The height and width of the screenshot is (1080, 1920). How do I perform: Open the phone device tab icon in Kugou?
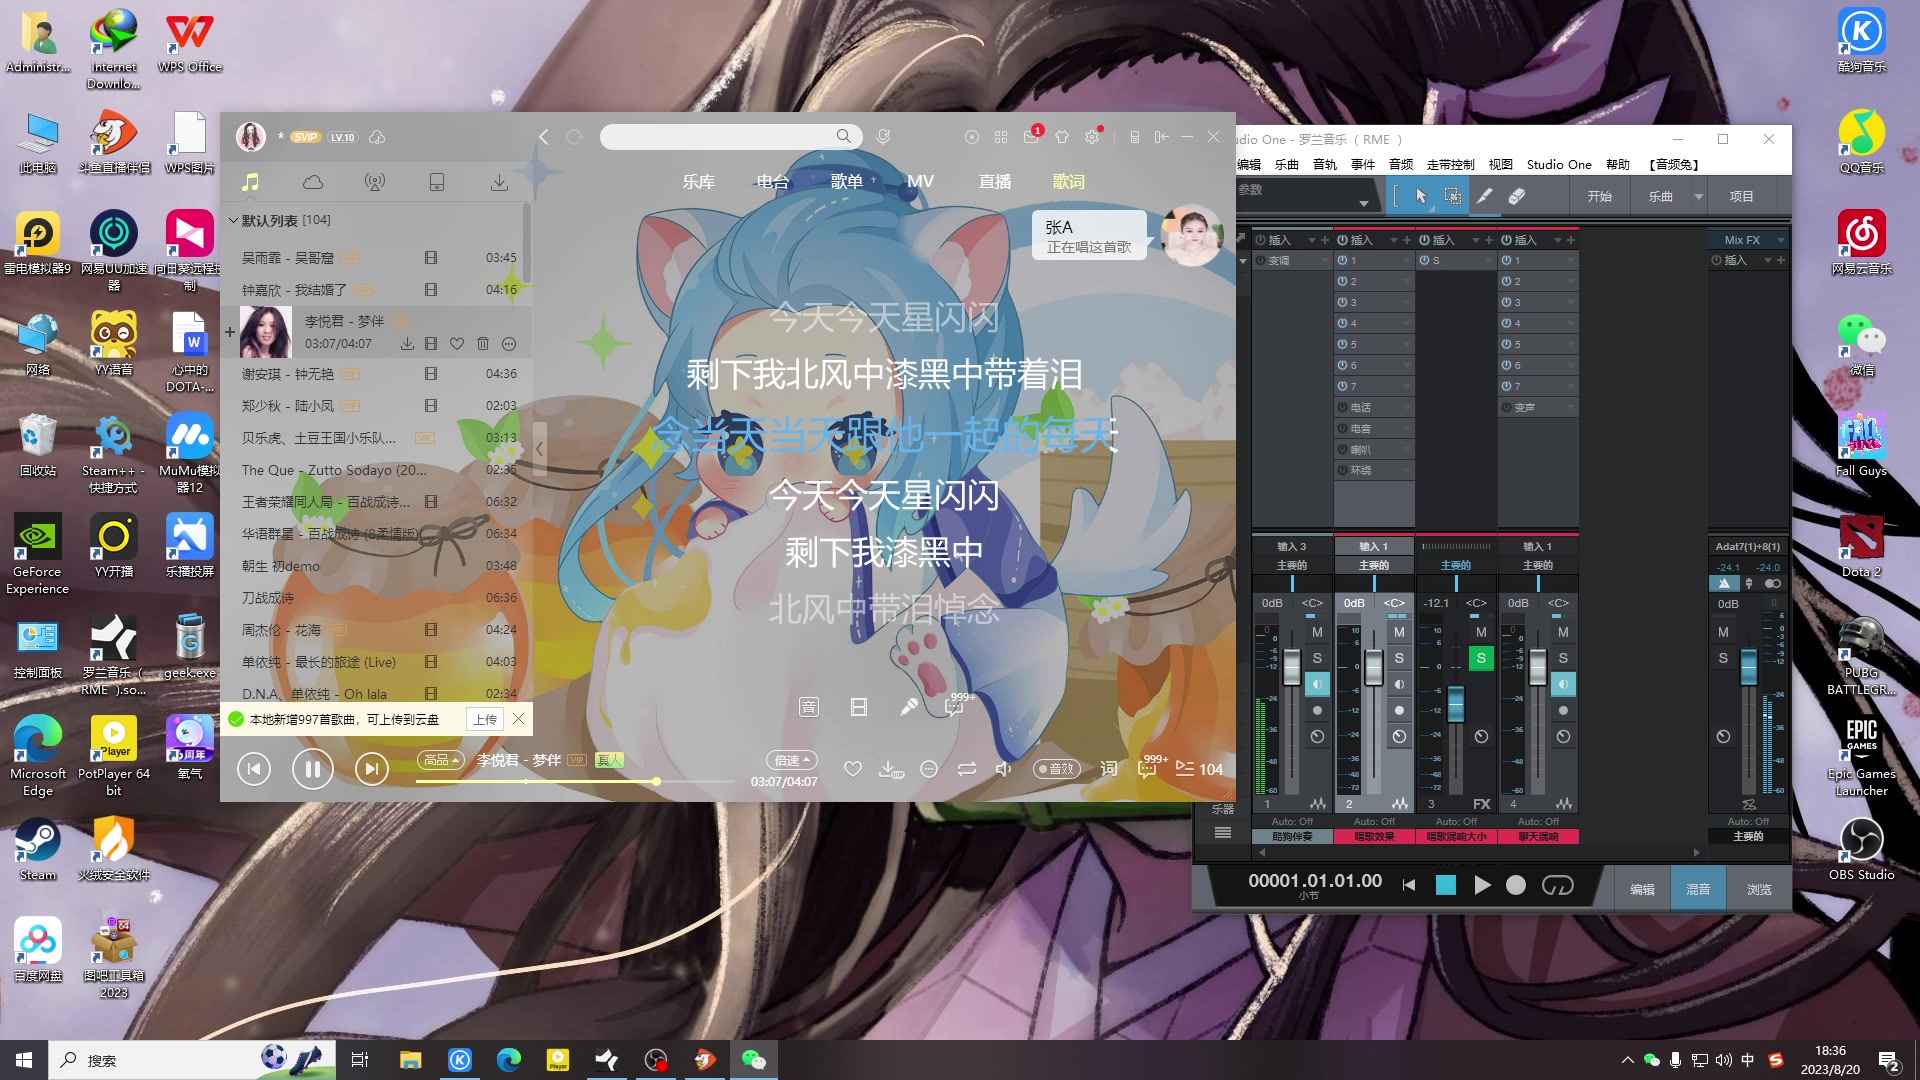(x=437, y=182)
